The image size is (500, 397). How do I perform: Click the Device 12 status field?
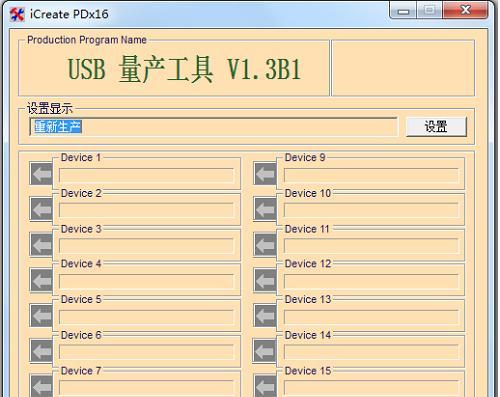tap(371, 281)
